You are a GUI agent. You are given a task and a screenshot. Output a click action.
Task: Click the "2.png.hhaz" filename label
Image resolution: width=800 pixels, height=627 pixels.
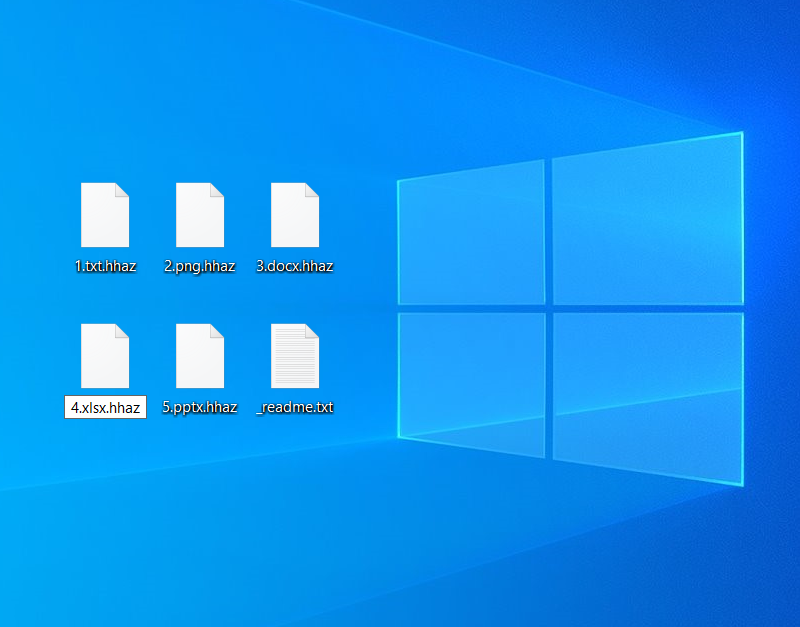(200, 266)
